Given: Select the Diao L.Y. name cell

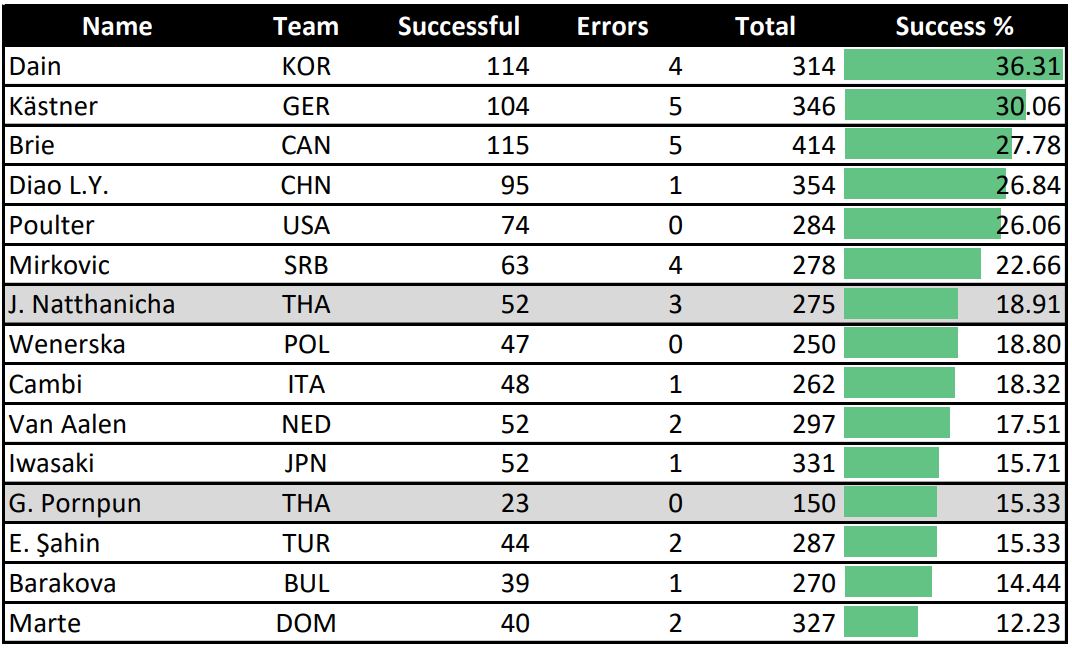Looking at the screenshot, I should point(59,185).
